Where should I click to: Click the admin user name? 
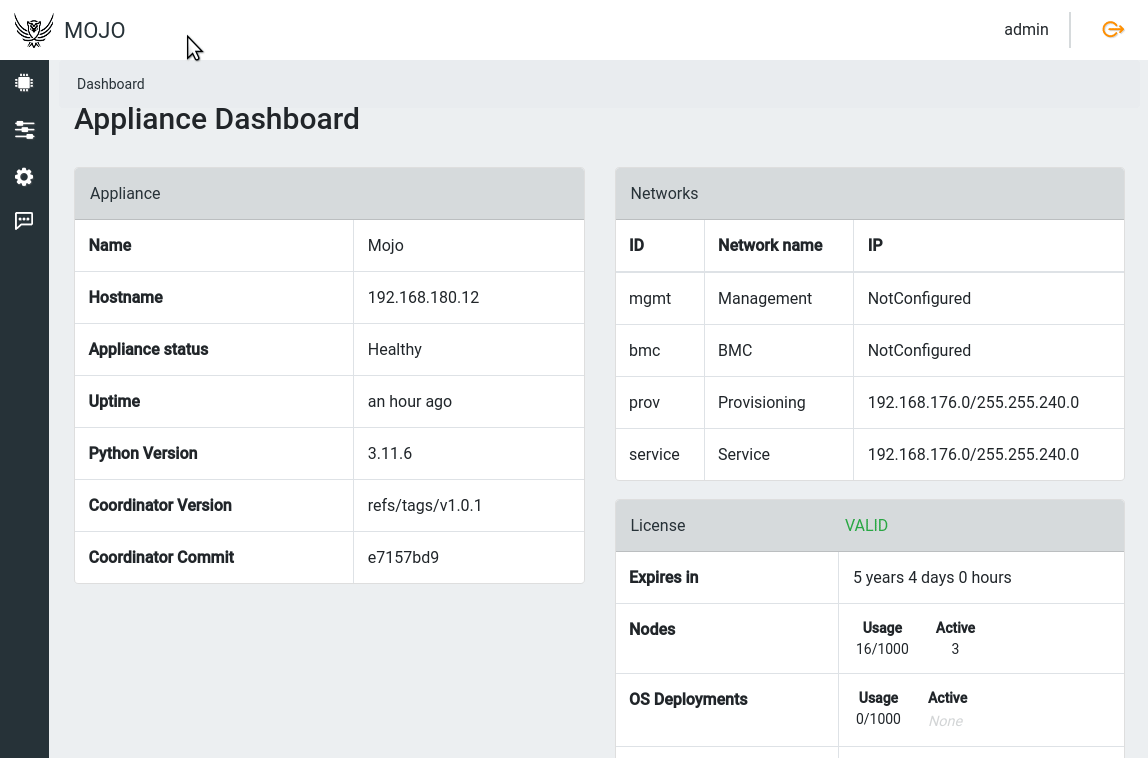pyautogui.click(x=1026, y=30)
